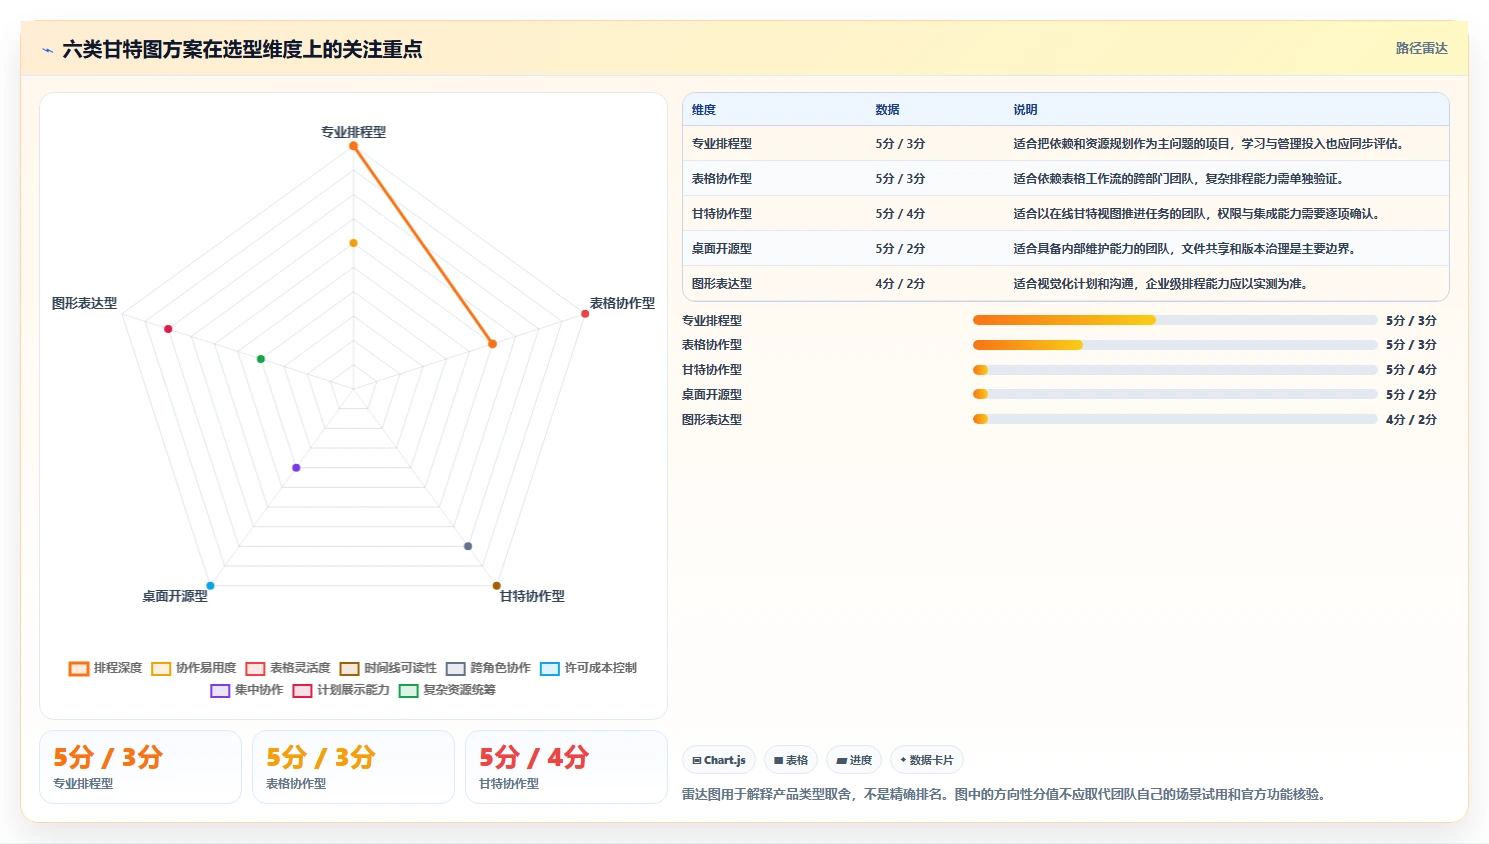Image resolution: width=1489 pixels, height=844 pixels.
Task: Click the 进度 chip
Action: click(x=854, y=760)
